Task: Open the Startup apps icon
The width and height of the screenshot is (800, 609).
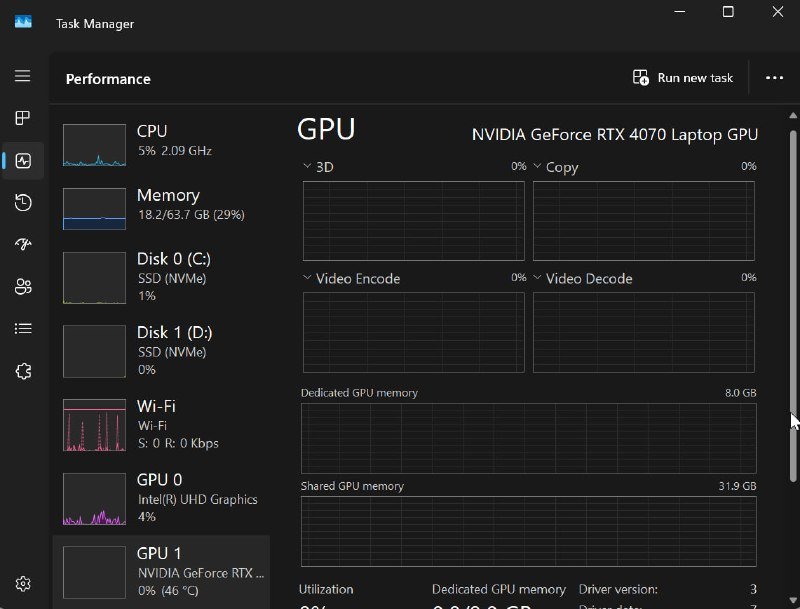Action: (22, 245)
